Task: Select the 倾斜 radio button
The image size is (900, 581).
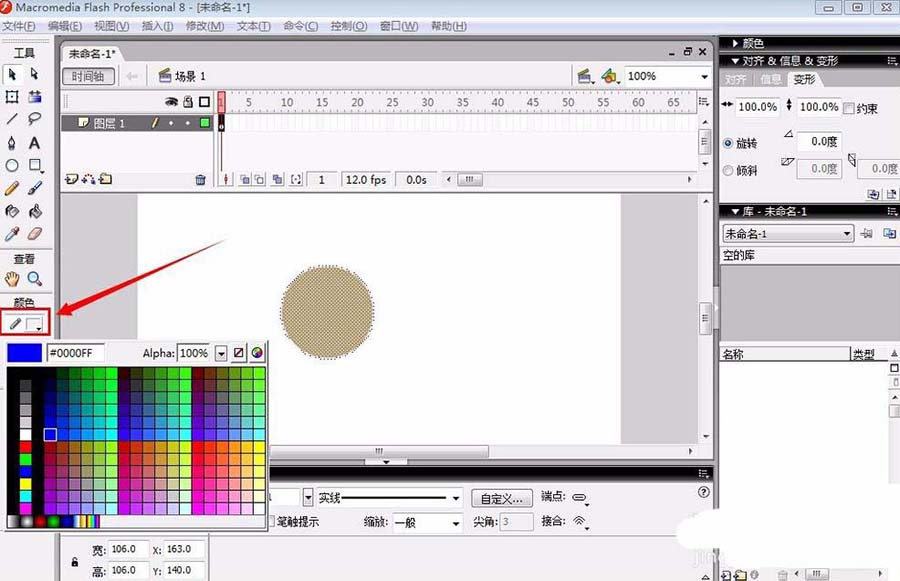Action: [728, 171]
